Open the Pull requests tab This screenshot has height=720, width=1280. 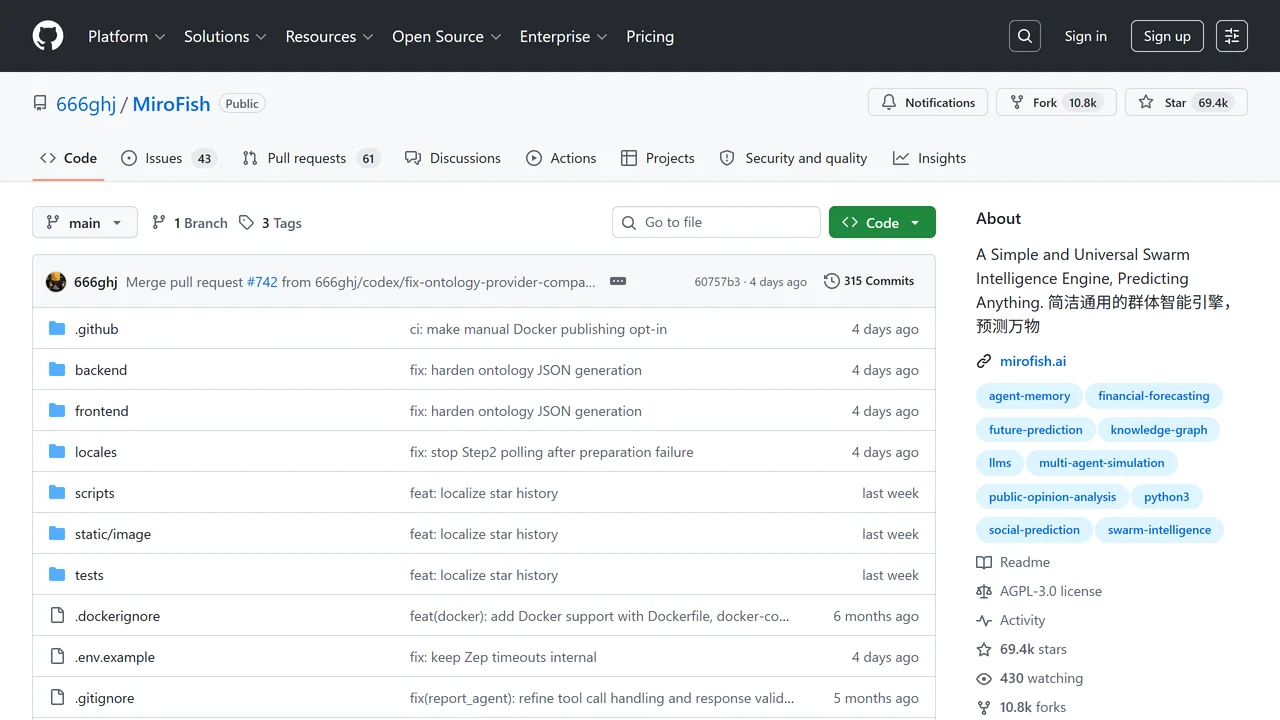(311, 158)
